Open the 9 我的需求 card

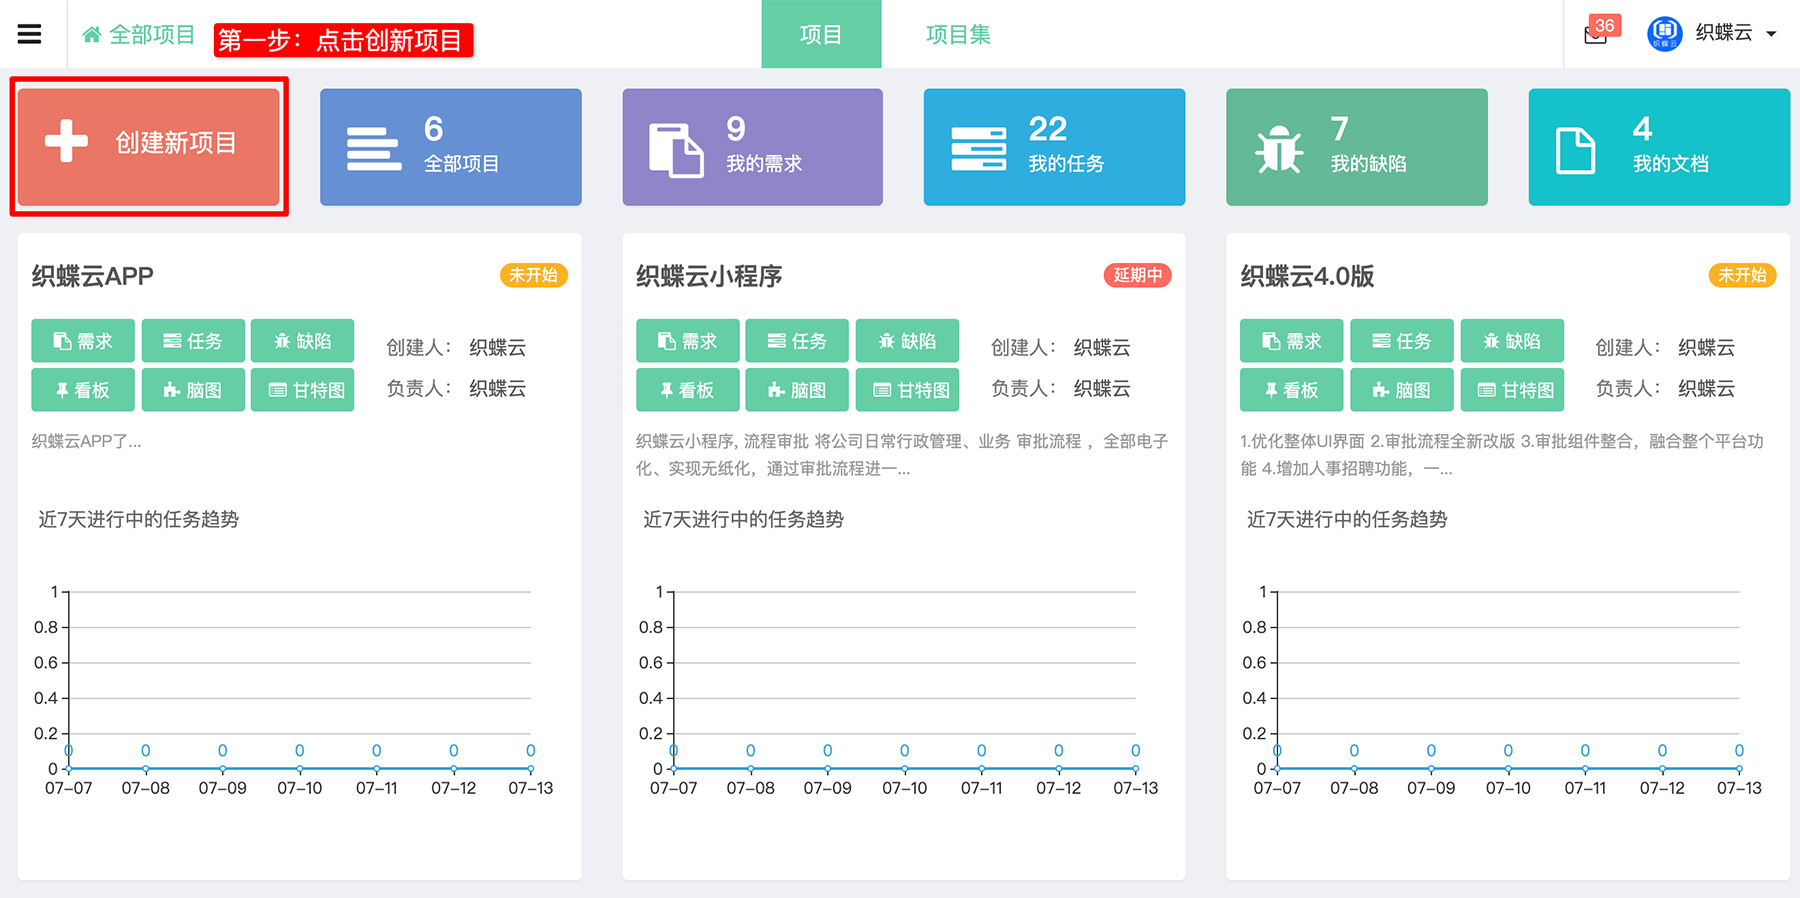point(753,147)
